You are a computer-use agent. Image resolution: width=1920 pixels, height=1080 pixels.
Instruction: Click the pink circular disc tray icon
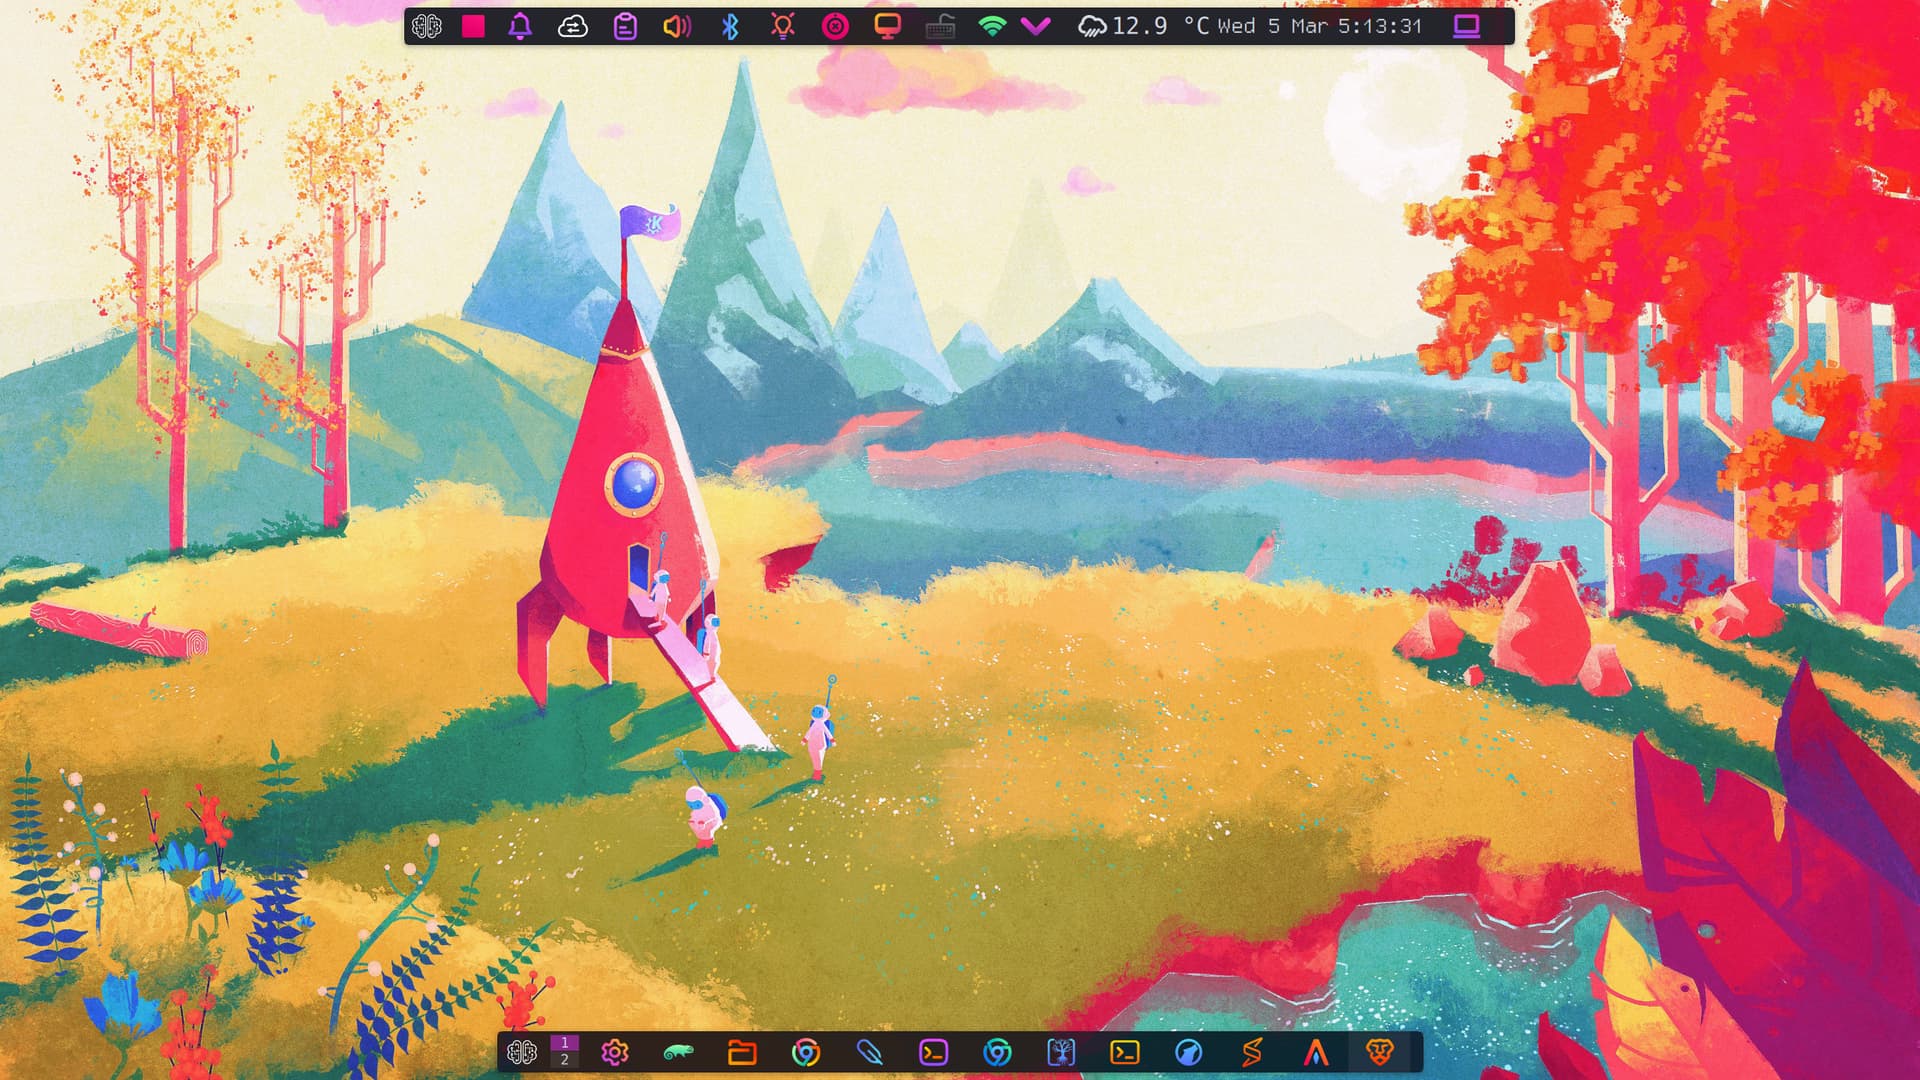point(835,26)
